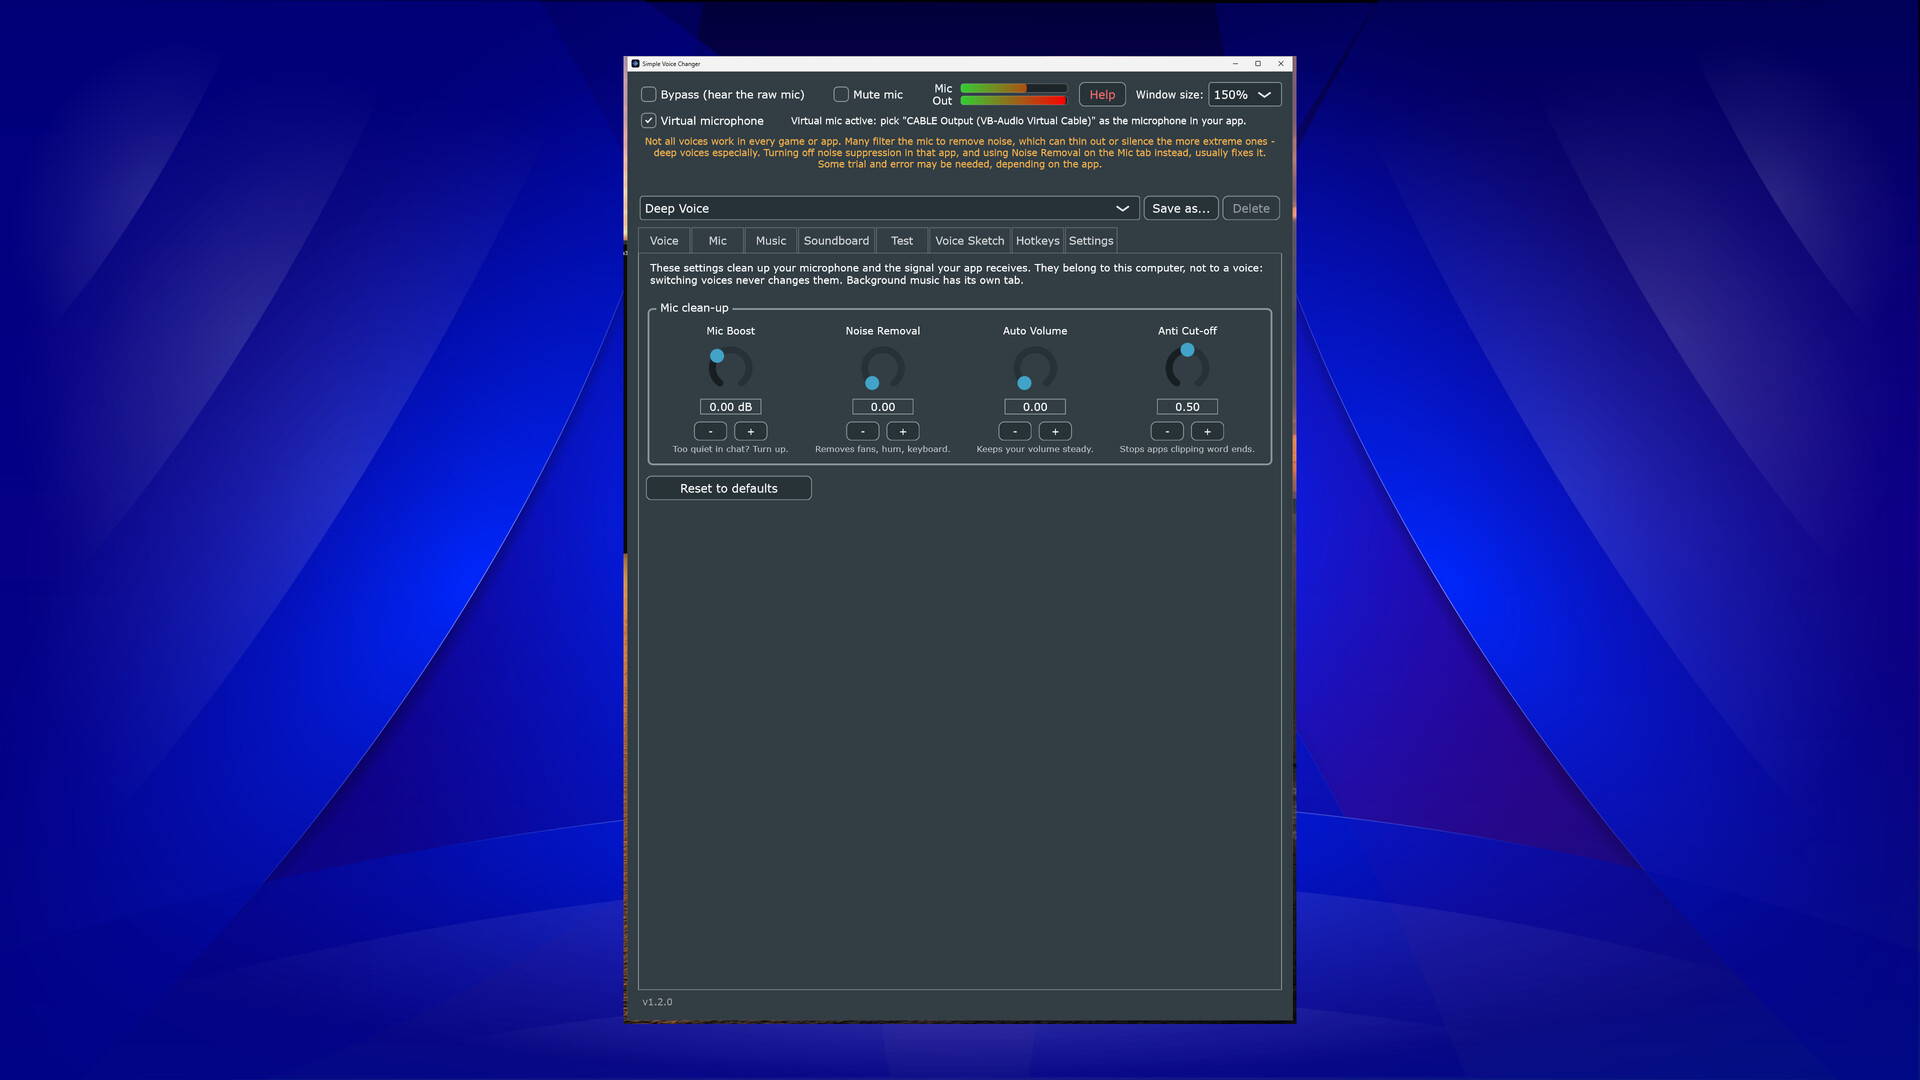Close the Simple Voice Changer window
The width and height of the screenshot is (1920, 1080).
(1281, 64)
